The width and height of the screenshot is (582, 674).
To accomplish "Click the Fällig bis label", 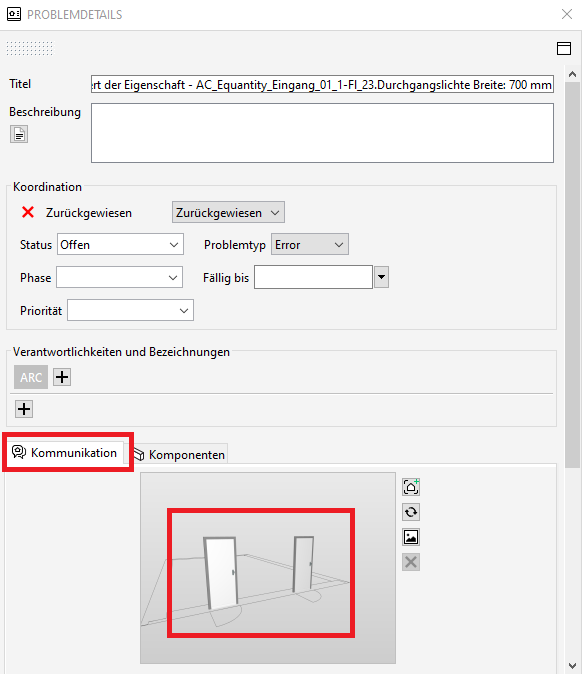I will coord(226,278).
